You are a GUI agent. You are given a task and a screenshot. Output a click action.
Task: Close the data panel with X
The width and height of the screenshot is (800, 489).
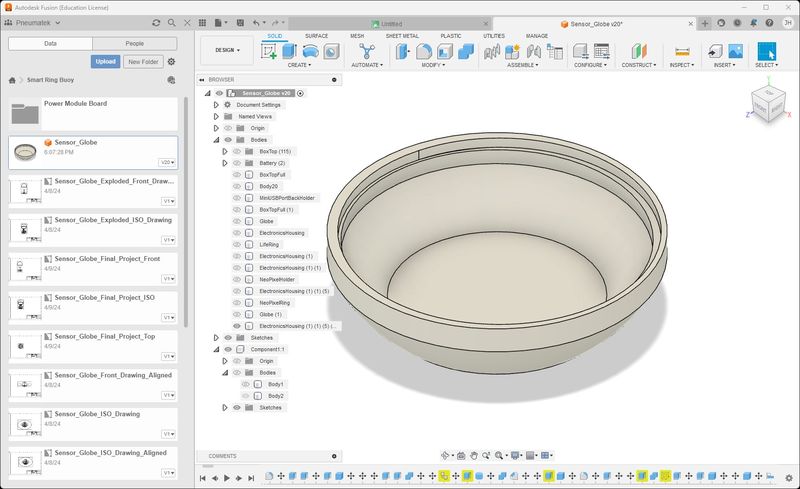[x=187, y=23]
